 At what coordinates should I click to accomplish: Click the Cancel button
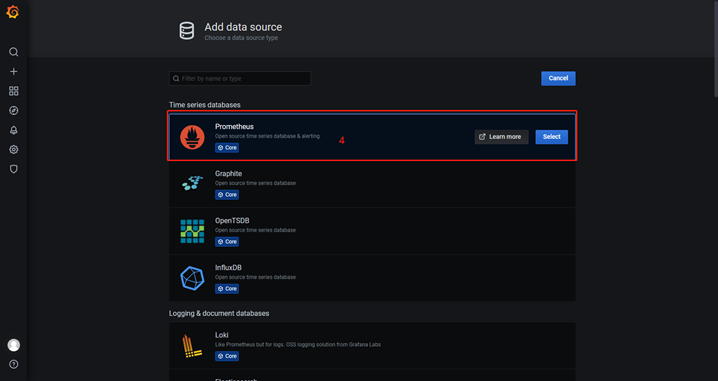point(558,78)
